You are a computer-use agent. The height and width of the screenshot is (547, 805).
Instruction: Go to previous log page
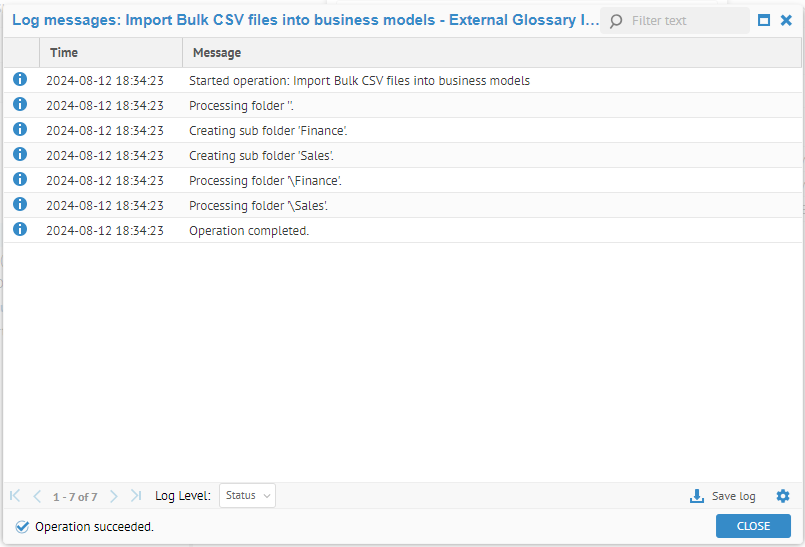(37, 496)
